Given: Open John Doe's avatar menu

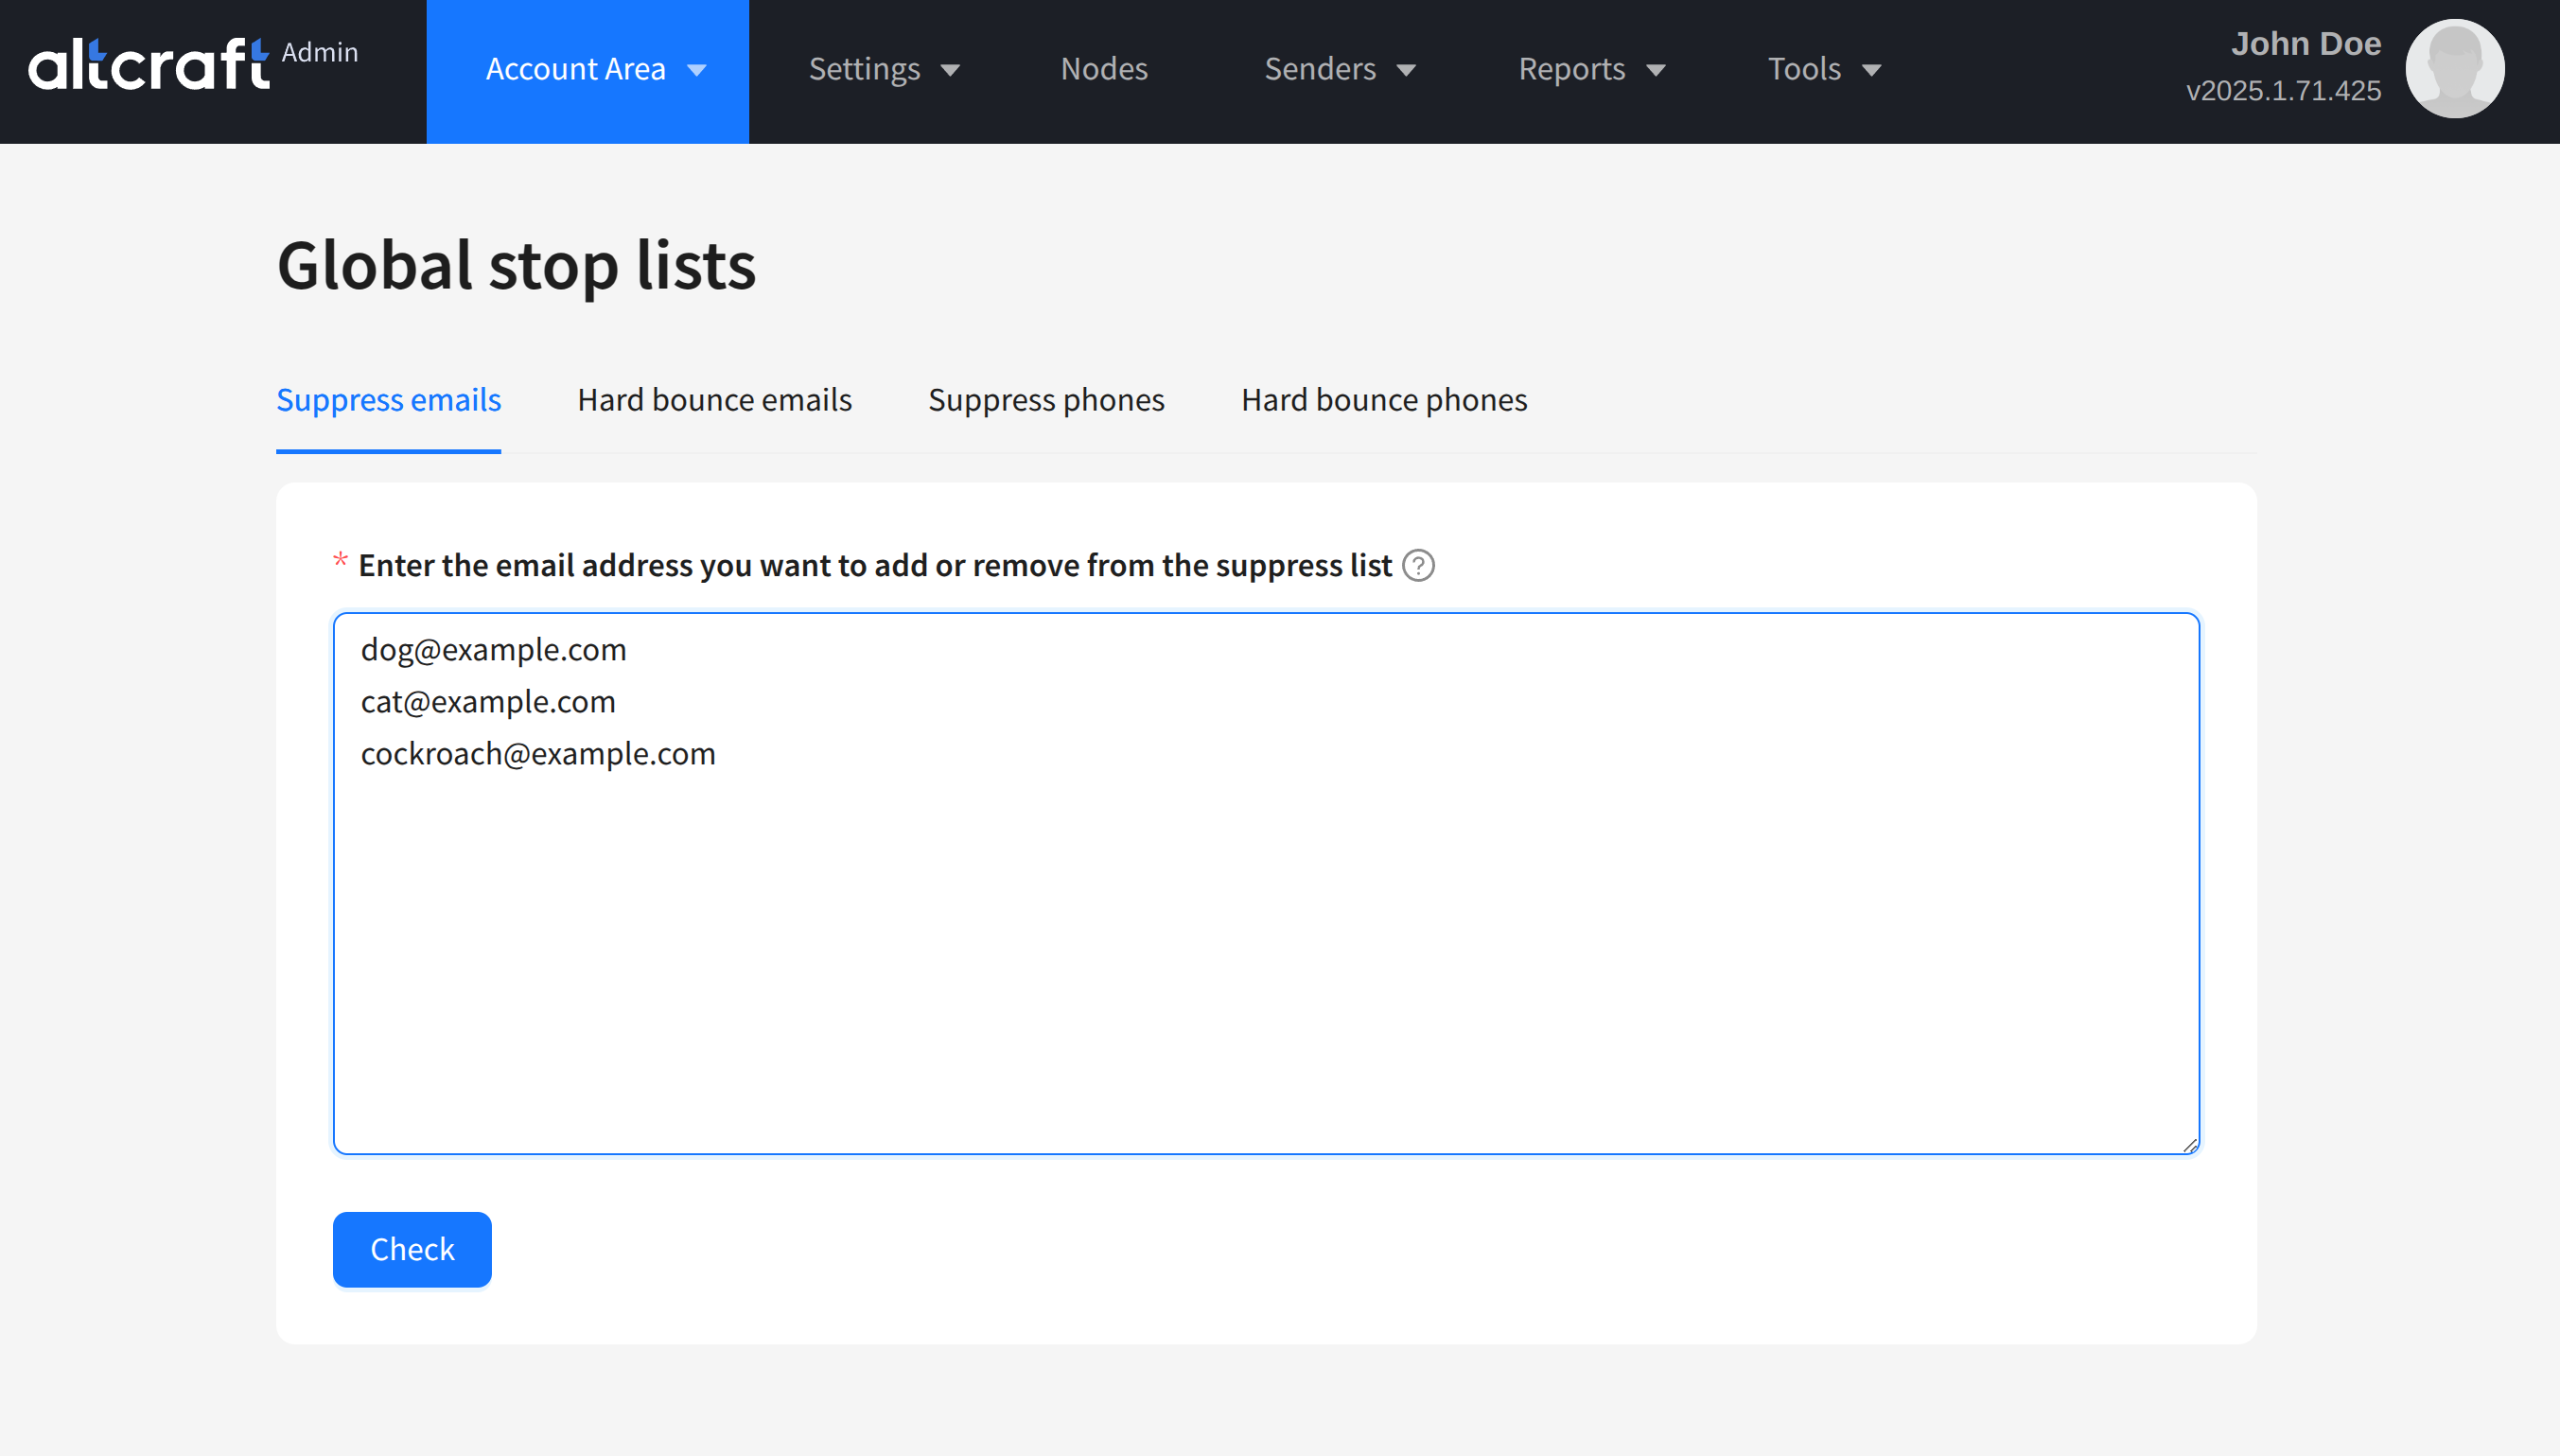Looking at the screenshot, I should point(2454,69).
